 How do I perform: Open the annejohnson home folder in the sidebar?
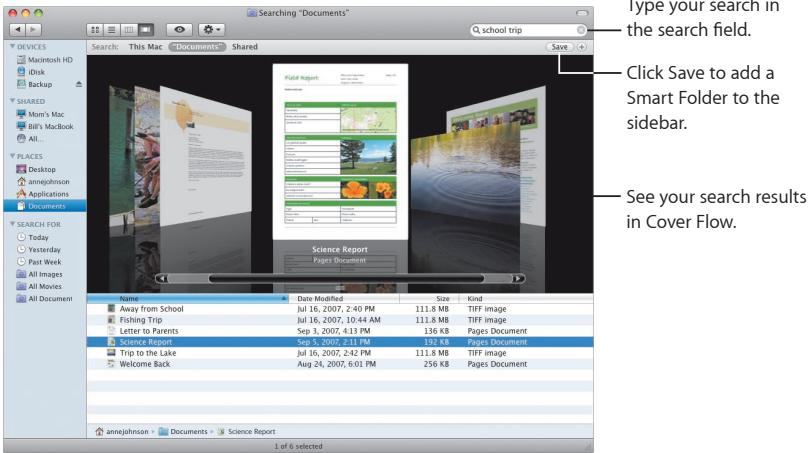point(43,182)
